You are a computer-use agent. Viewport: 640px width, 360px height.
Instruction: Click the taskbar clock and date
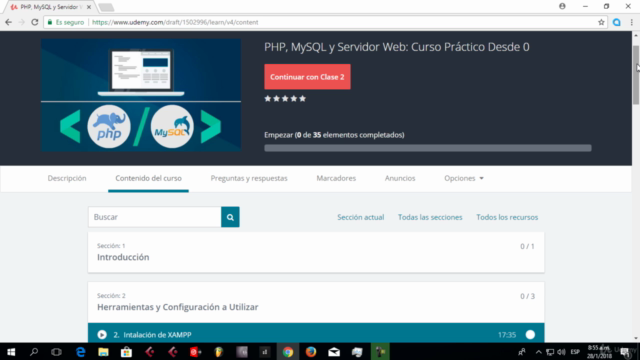(x=599, y=352)
